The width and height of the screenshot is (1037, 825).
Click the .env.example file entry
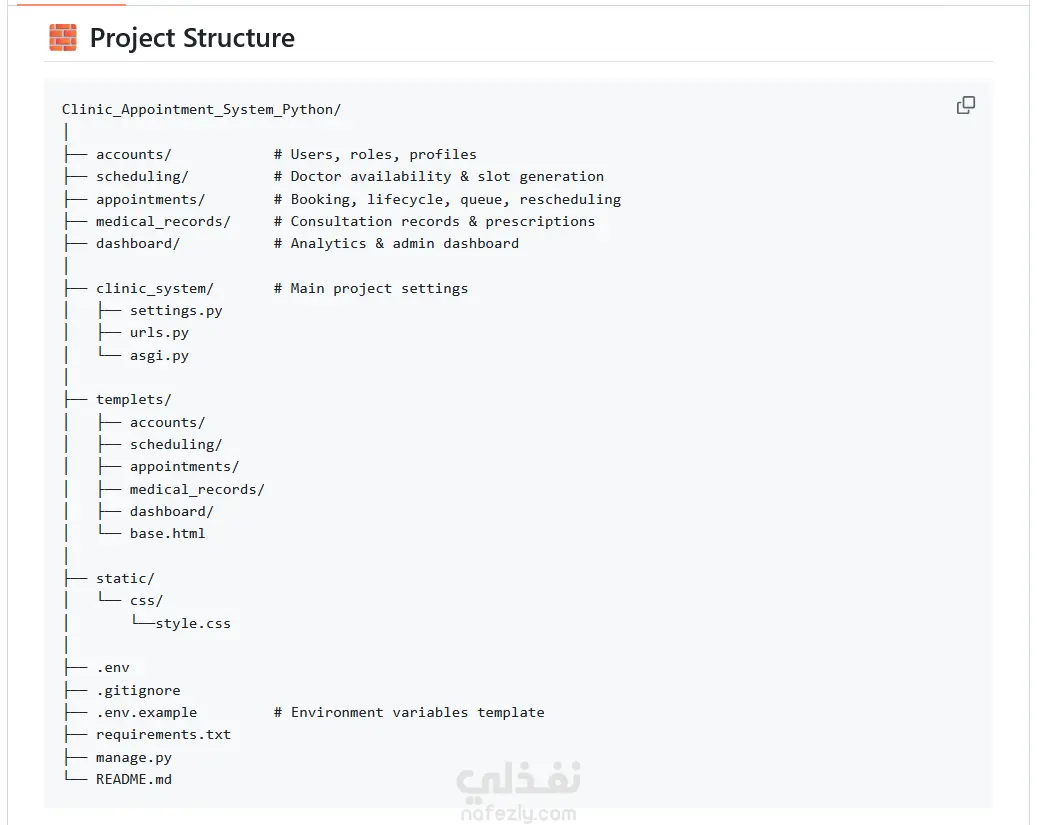pos(147,713)
